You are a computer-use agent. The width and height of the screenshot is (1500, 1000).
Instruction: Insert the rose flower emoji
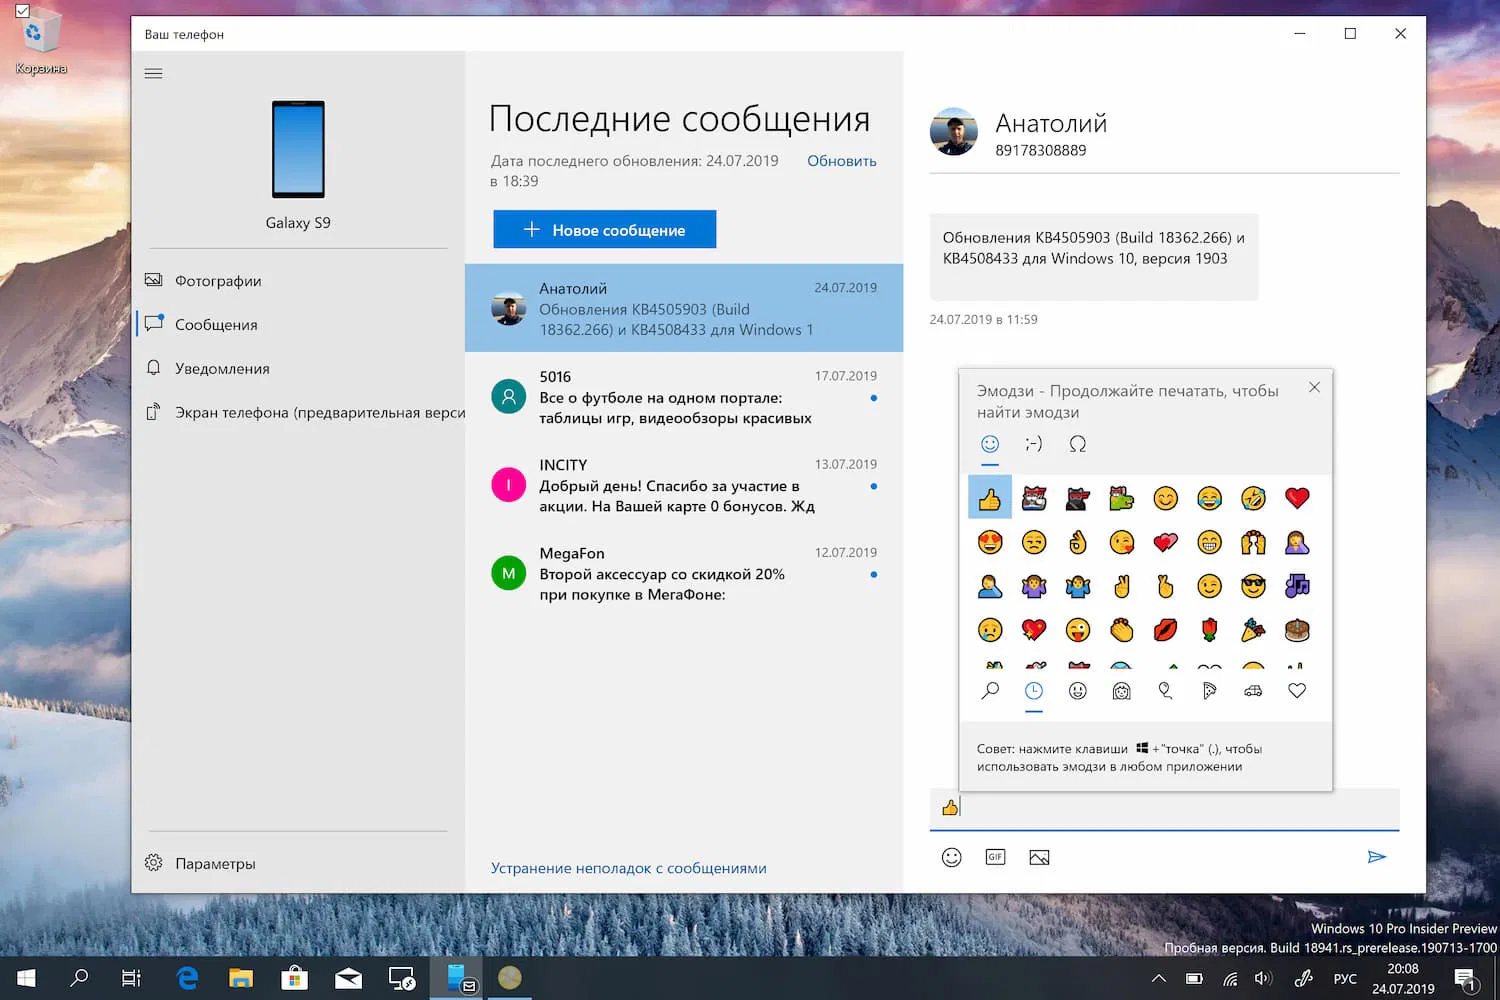(1209, 630)
